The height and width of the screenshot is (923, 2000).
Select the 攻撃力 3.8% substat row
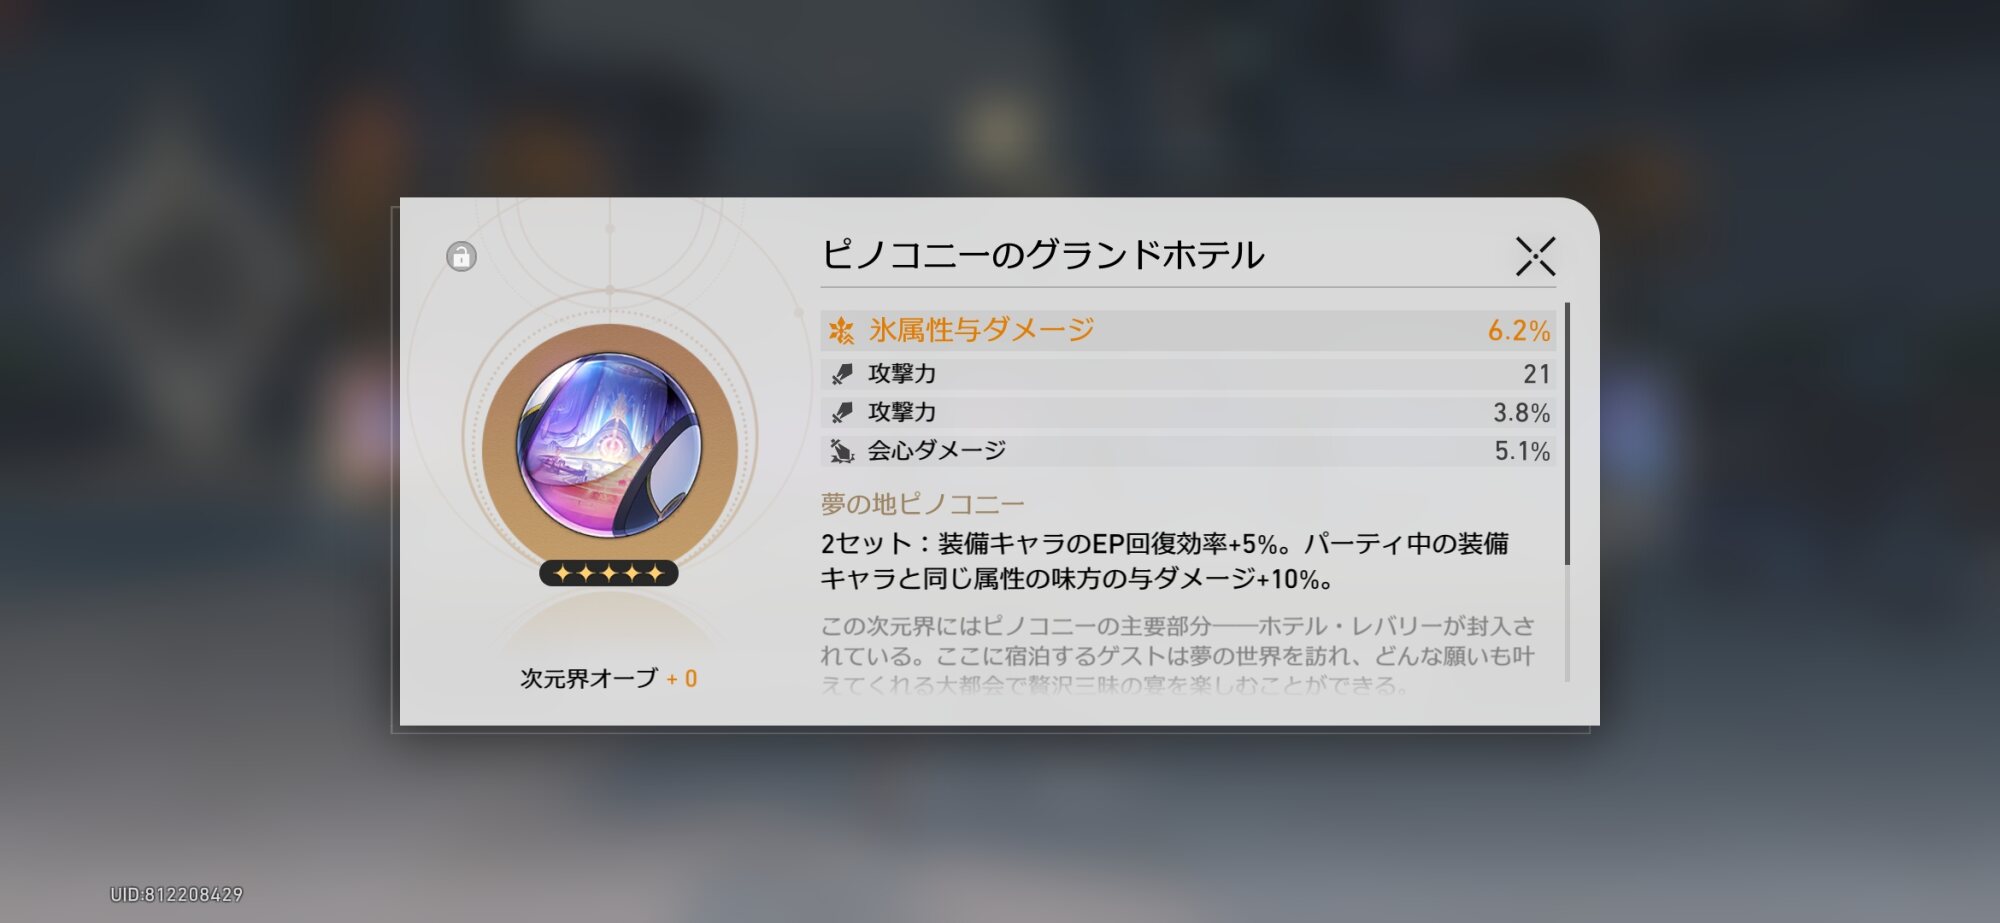point(1188,412)
